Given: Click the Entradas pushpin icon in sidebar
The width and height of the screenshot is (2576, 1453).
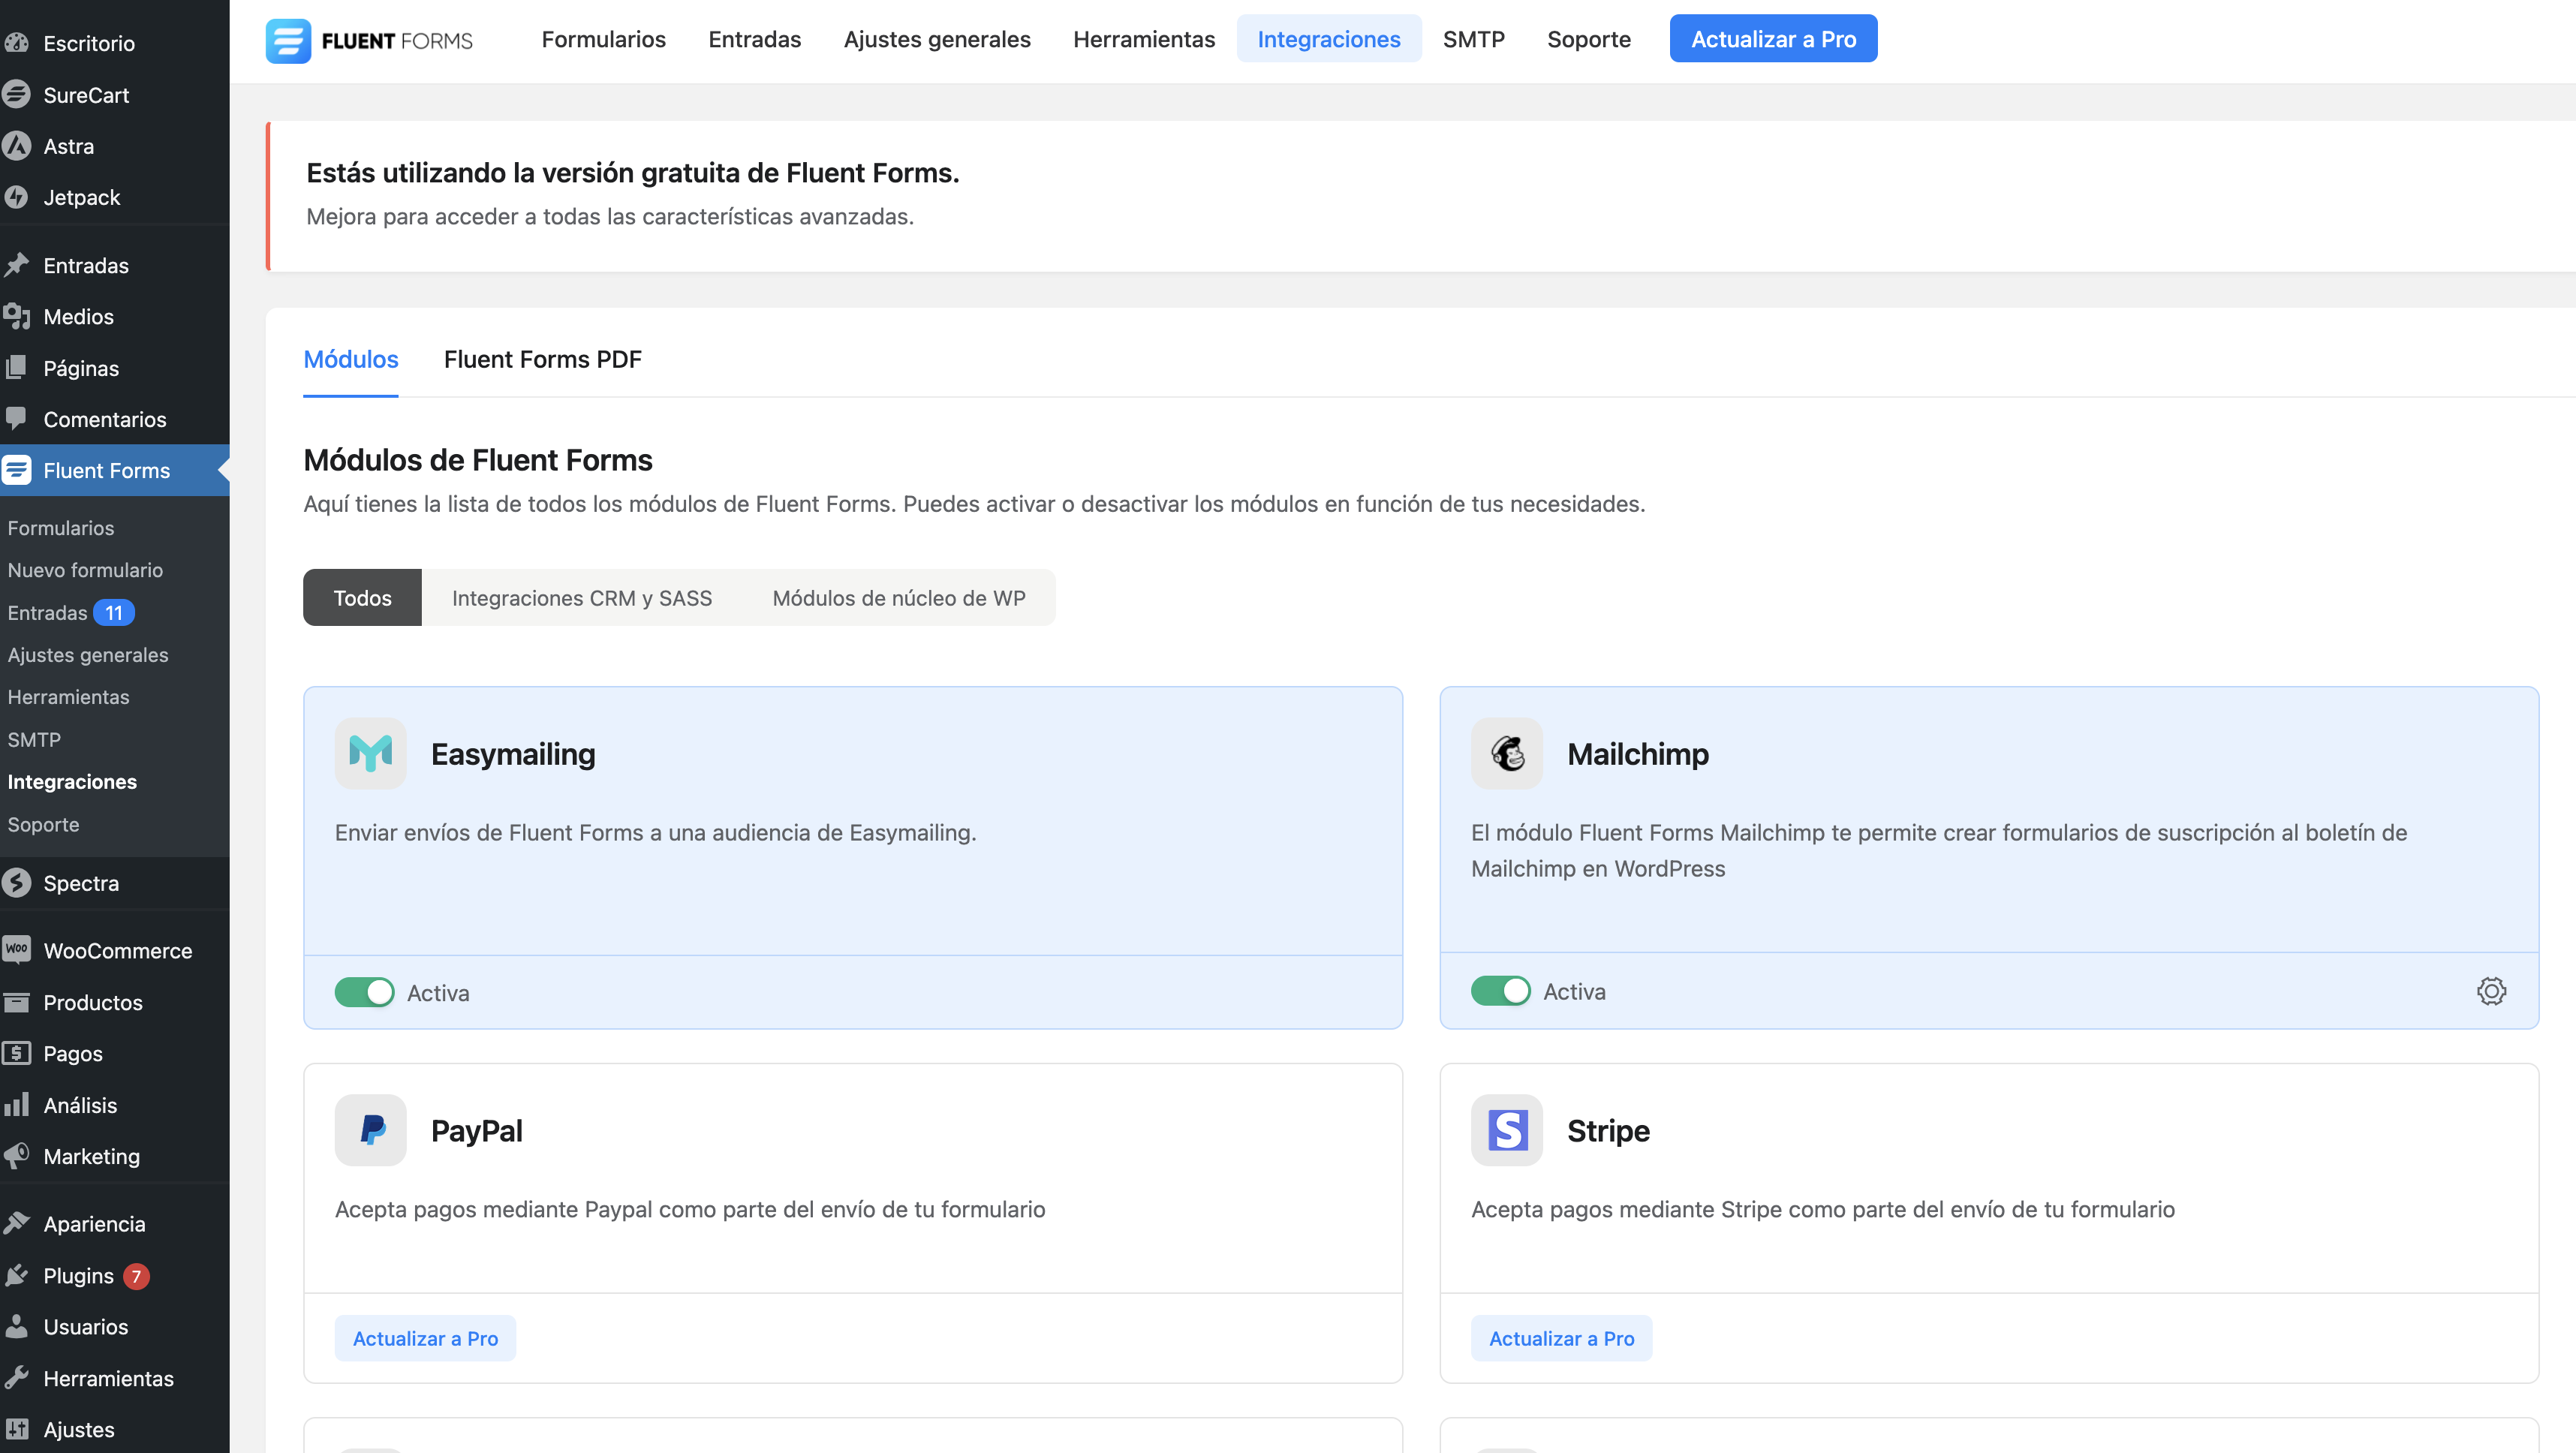Looking at the screenshot, I should pos(16,265).
